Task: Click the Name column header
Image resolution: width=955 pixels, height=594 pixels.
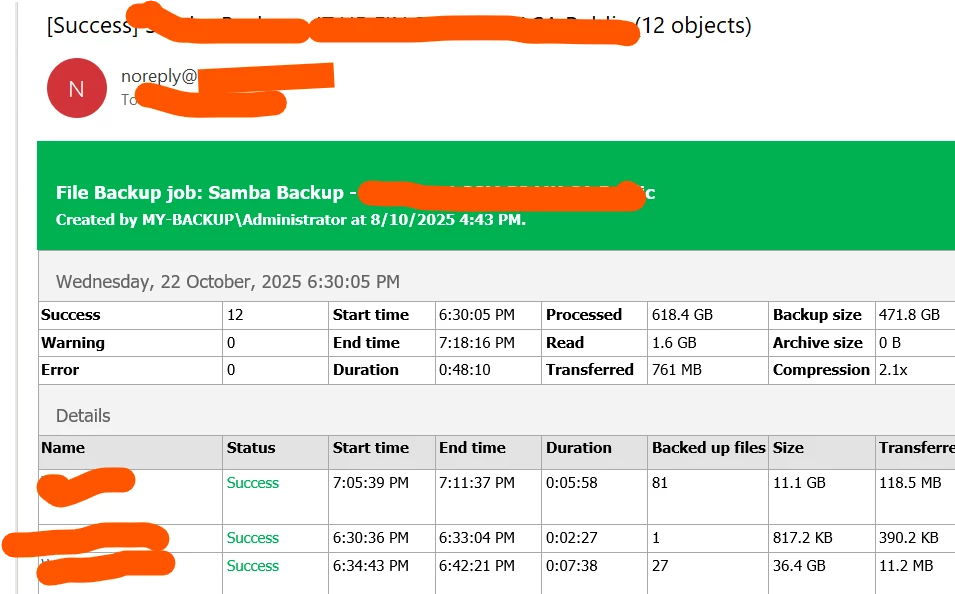Action: pyautogui.click(x=63, y=448)
